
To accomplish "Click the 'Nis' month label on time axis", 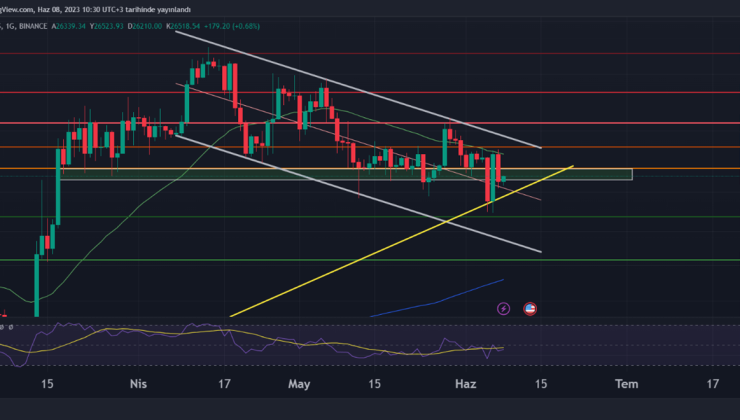I will coord(138,384).
